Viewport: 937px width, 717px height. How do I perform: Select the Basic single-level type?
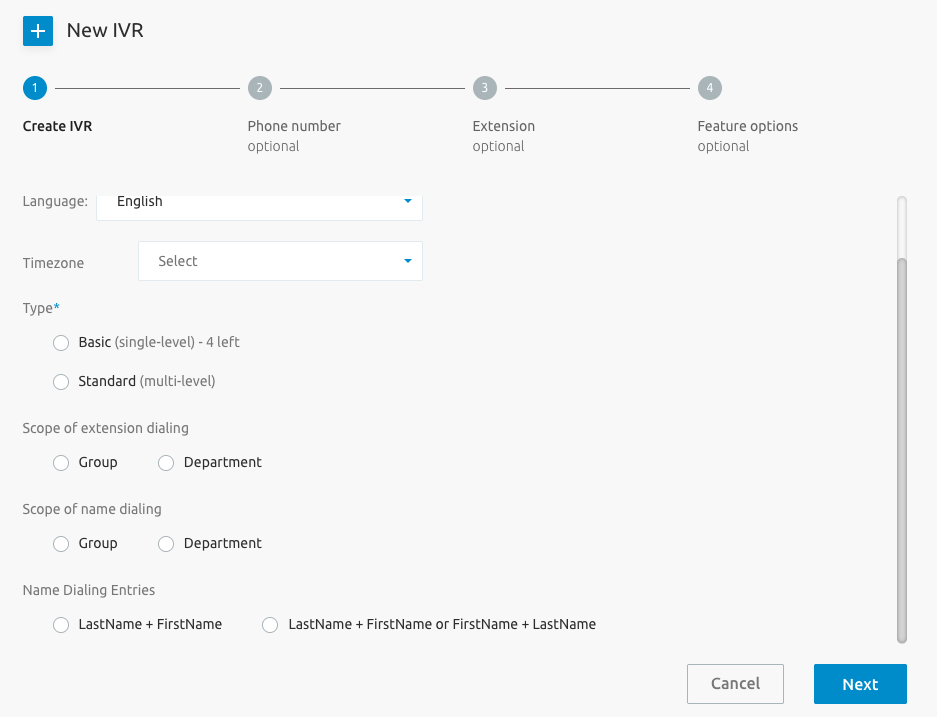(x=61, y=343)
